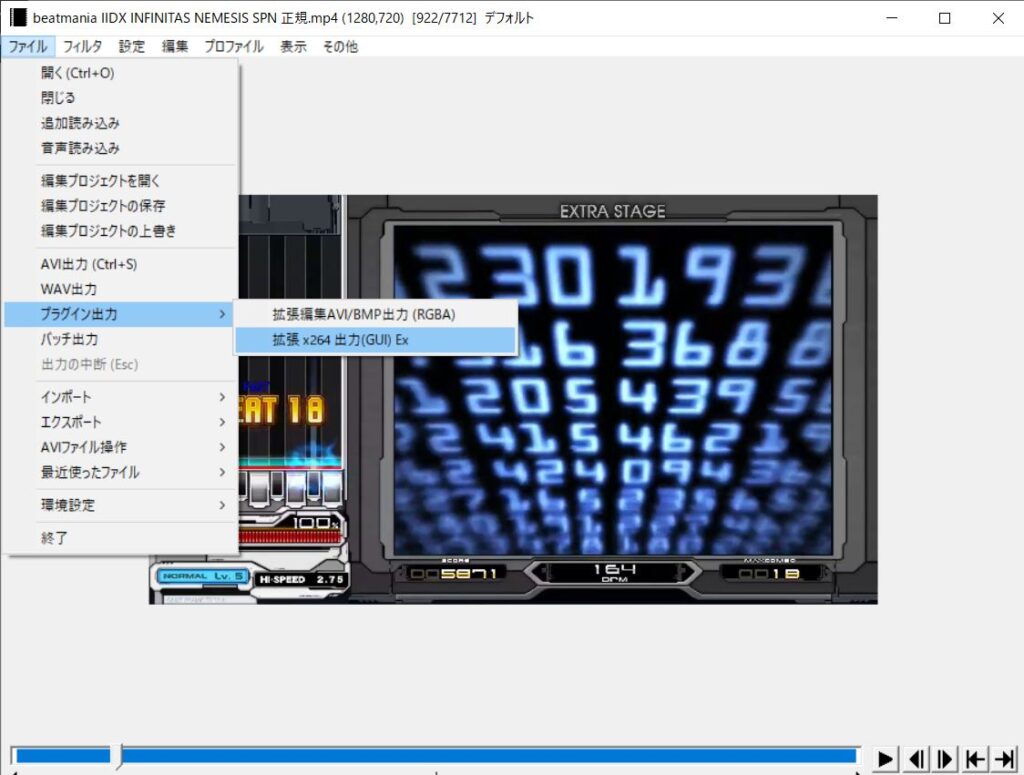Jump to the first frame
The width and height of the screenshot is (1024, 775).
[975, 759]
